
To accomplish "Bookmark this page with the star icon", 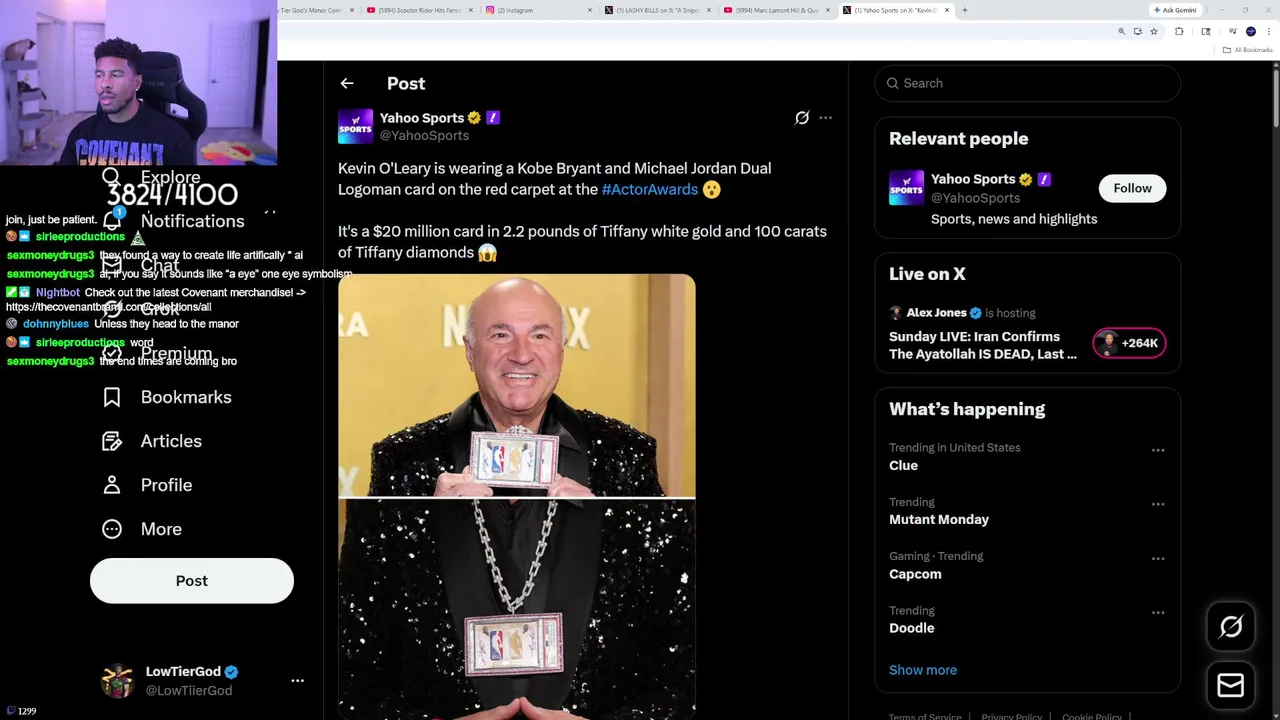I will [1153, 32].
